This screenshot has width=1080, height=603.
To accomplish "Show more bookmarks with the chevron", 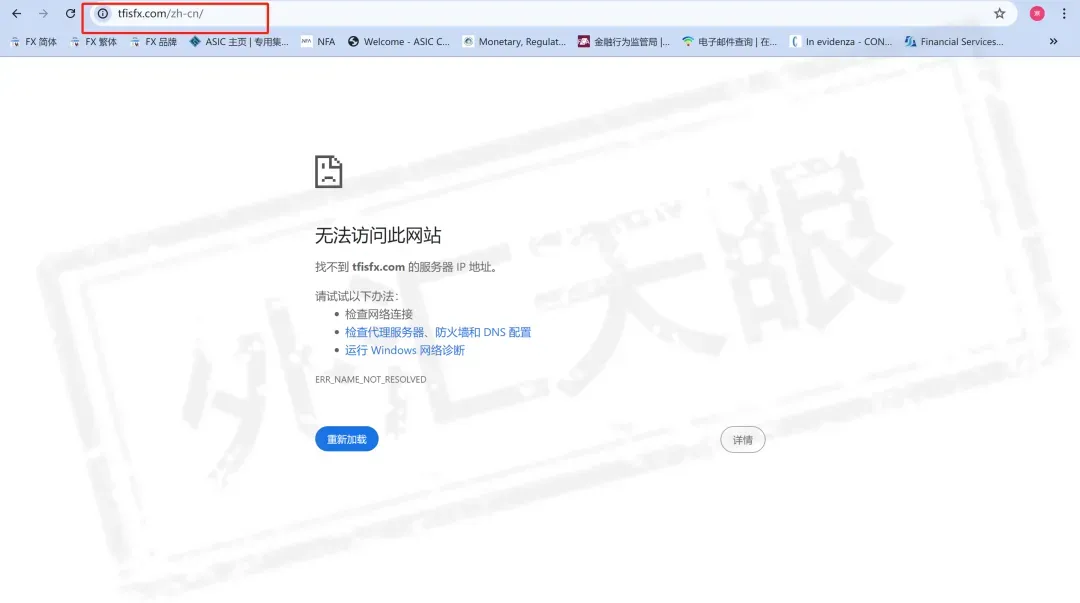I will pos(1053,41).
